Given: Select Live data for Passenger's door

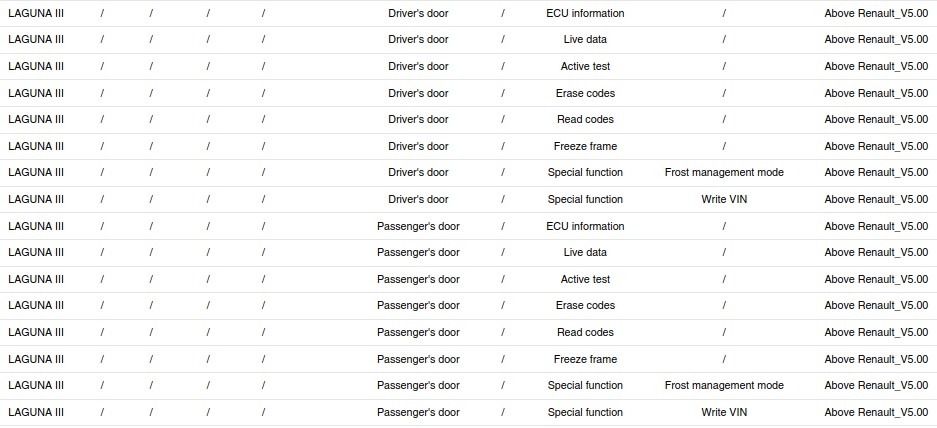Looking at the screenshot, I should pyautogui.click(x=585, y=252).
